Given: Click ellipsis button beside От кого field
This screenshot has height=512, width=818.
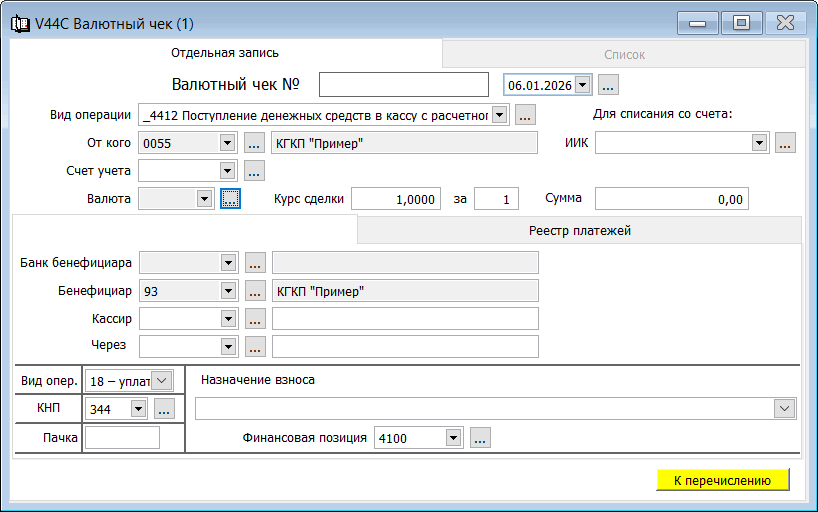Looking at the screenshot, I should point(254,143).
